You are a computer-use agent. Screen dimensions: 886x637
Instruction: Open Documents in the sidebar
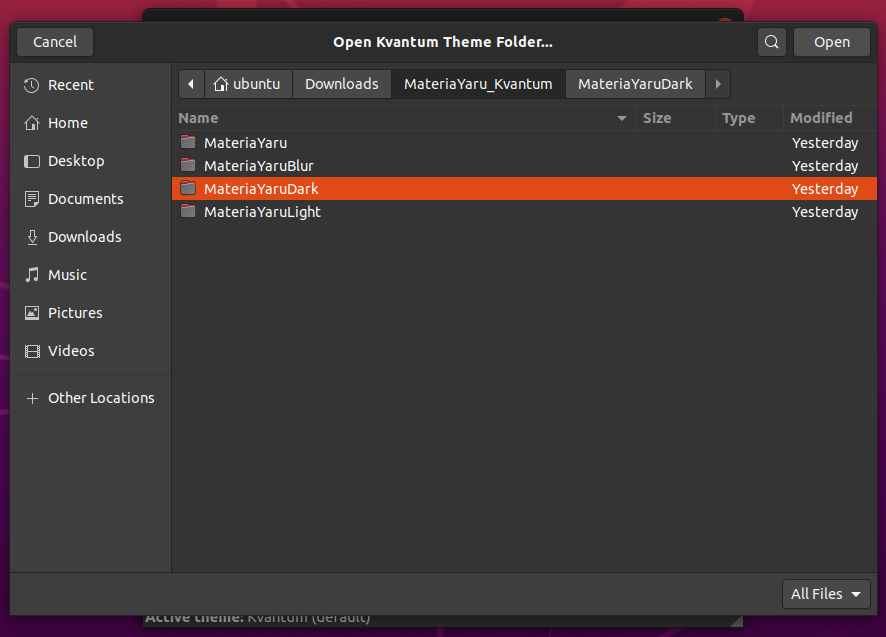[x=90, y=199]
